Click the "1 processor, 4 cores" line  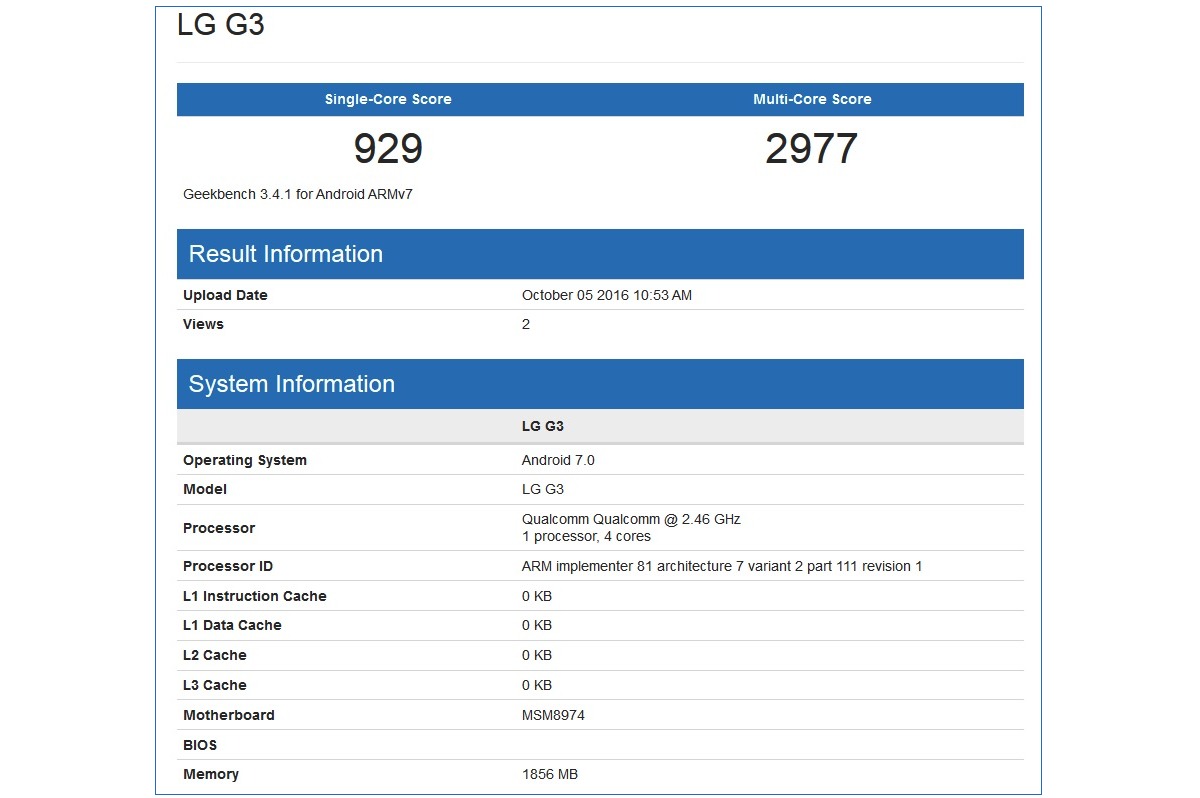point(586,536)
